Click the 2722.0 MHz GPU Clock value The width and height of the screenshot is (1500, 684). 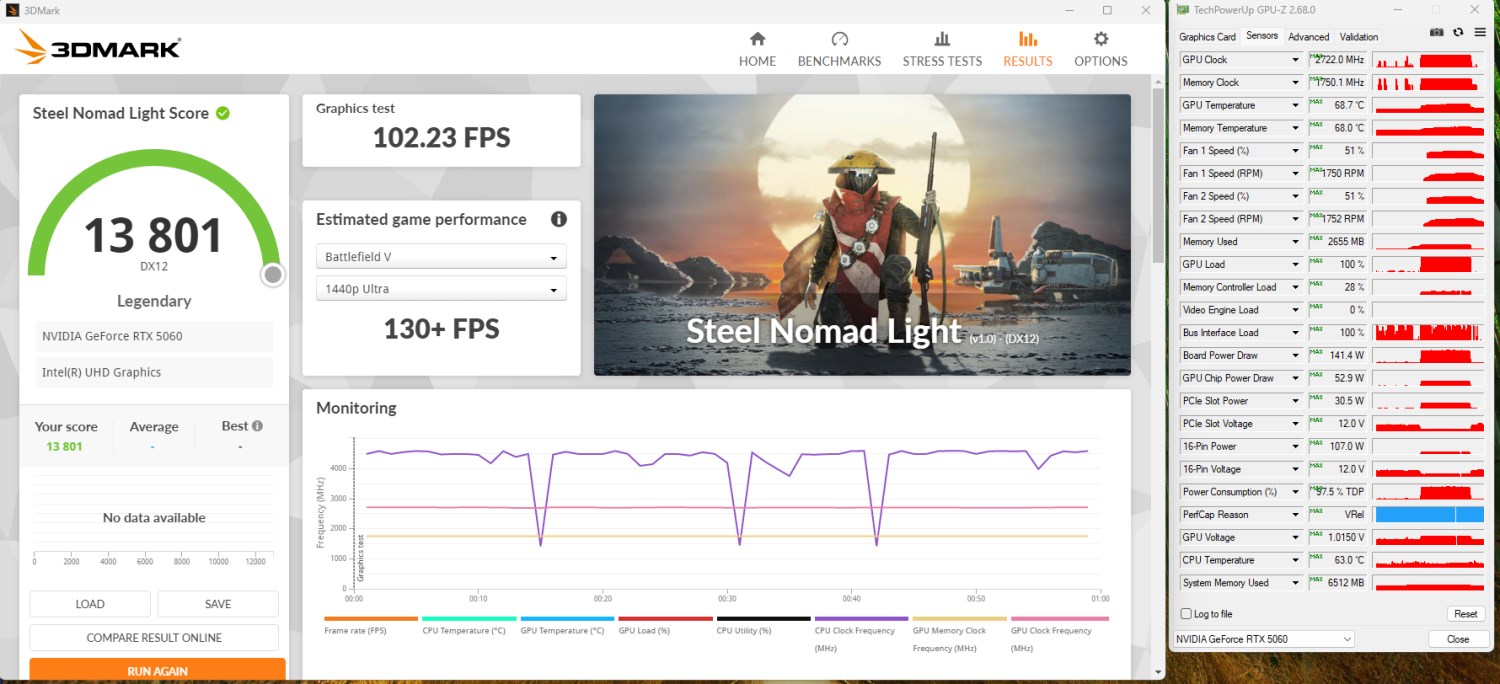pyautogui.click(x=1337, y=60)
